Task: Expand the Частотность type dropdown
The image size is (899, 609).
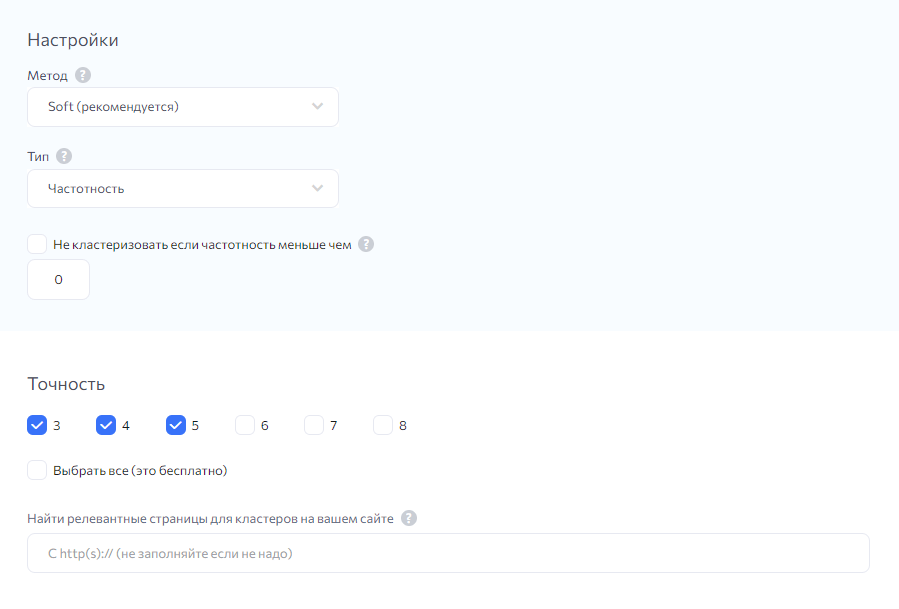Action: point(182,189)
